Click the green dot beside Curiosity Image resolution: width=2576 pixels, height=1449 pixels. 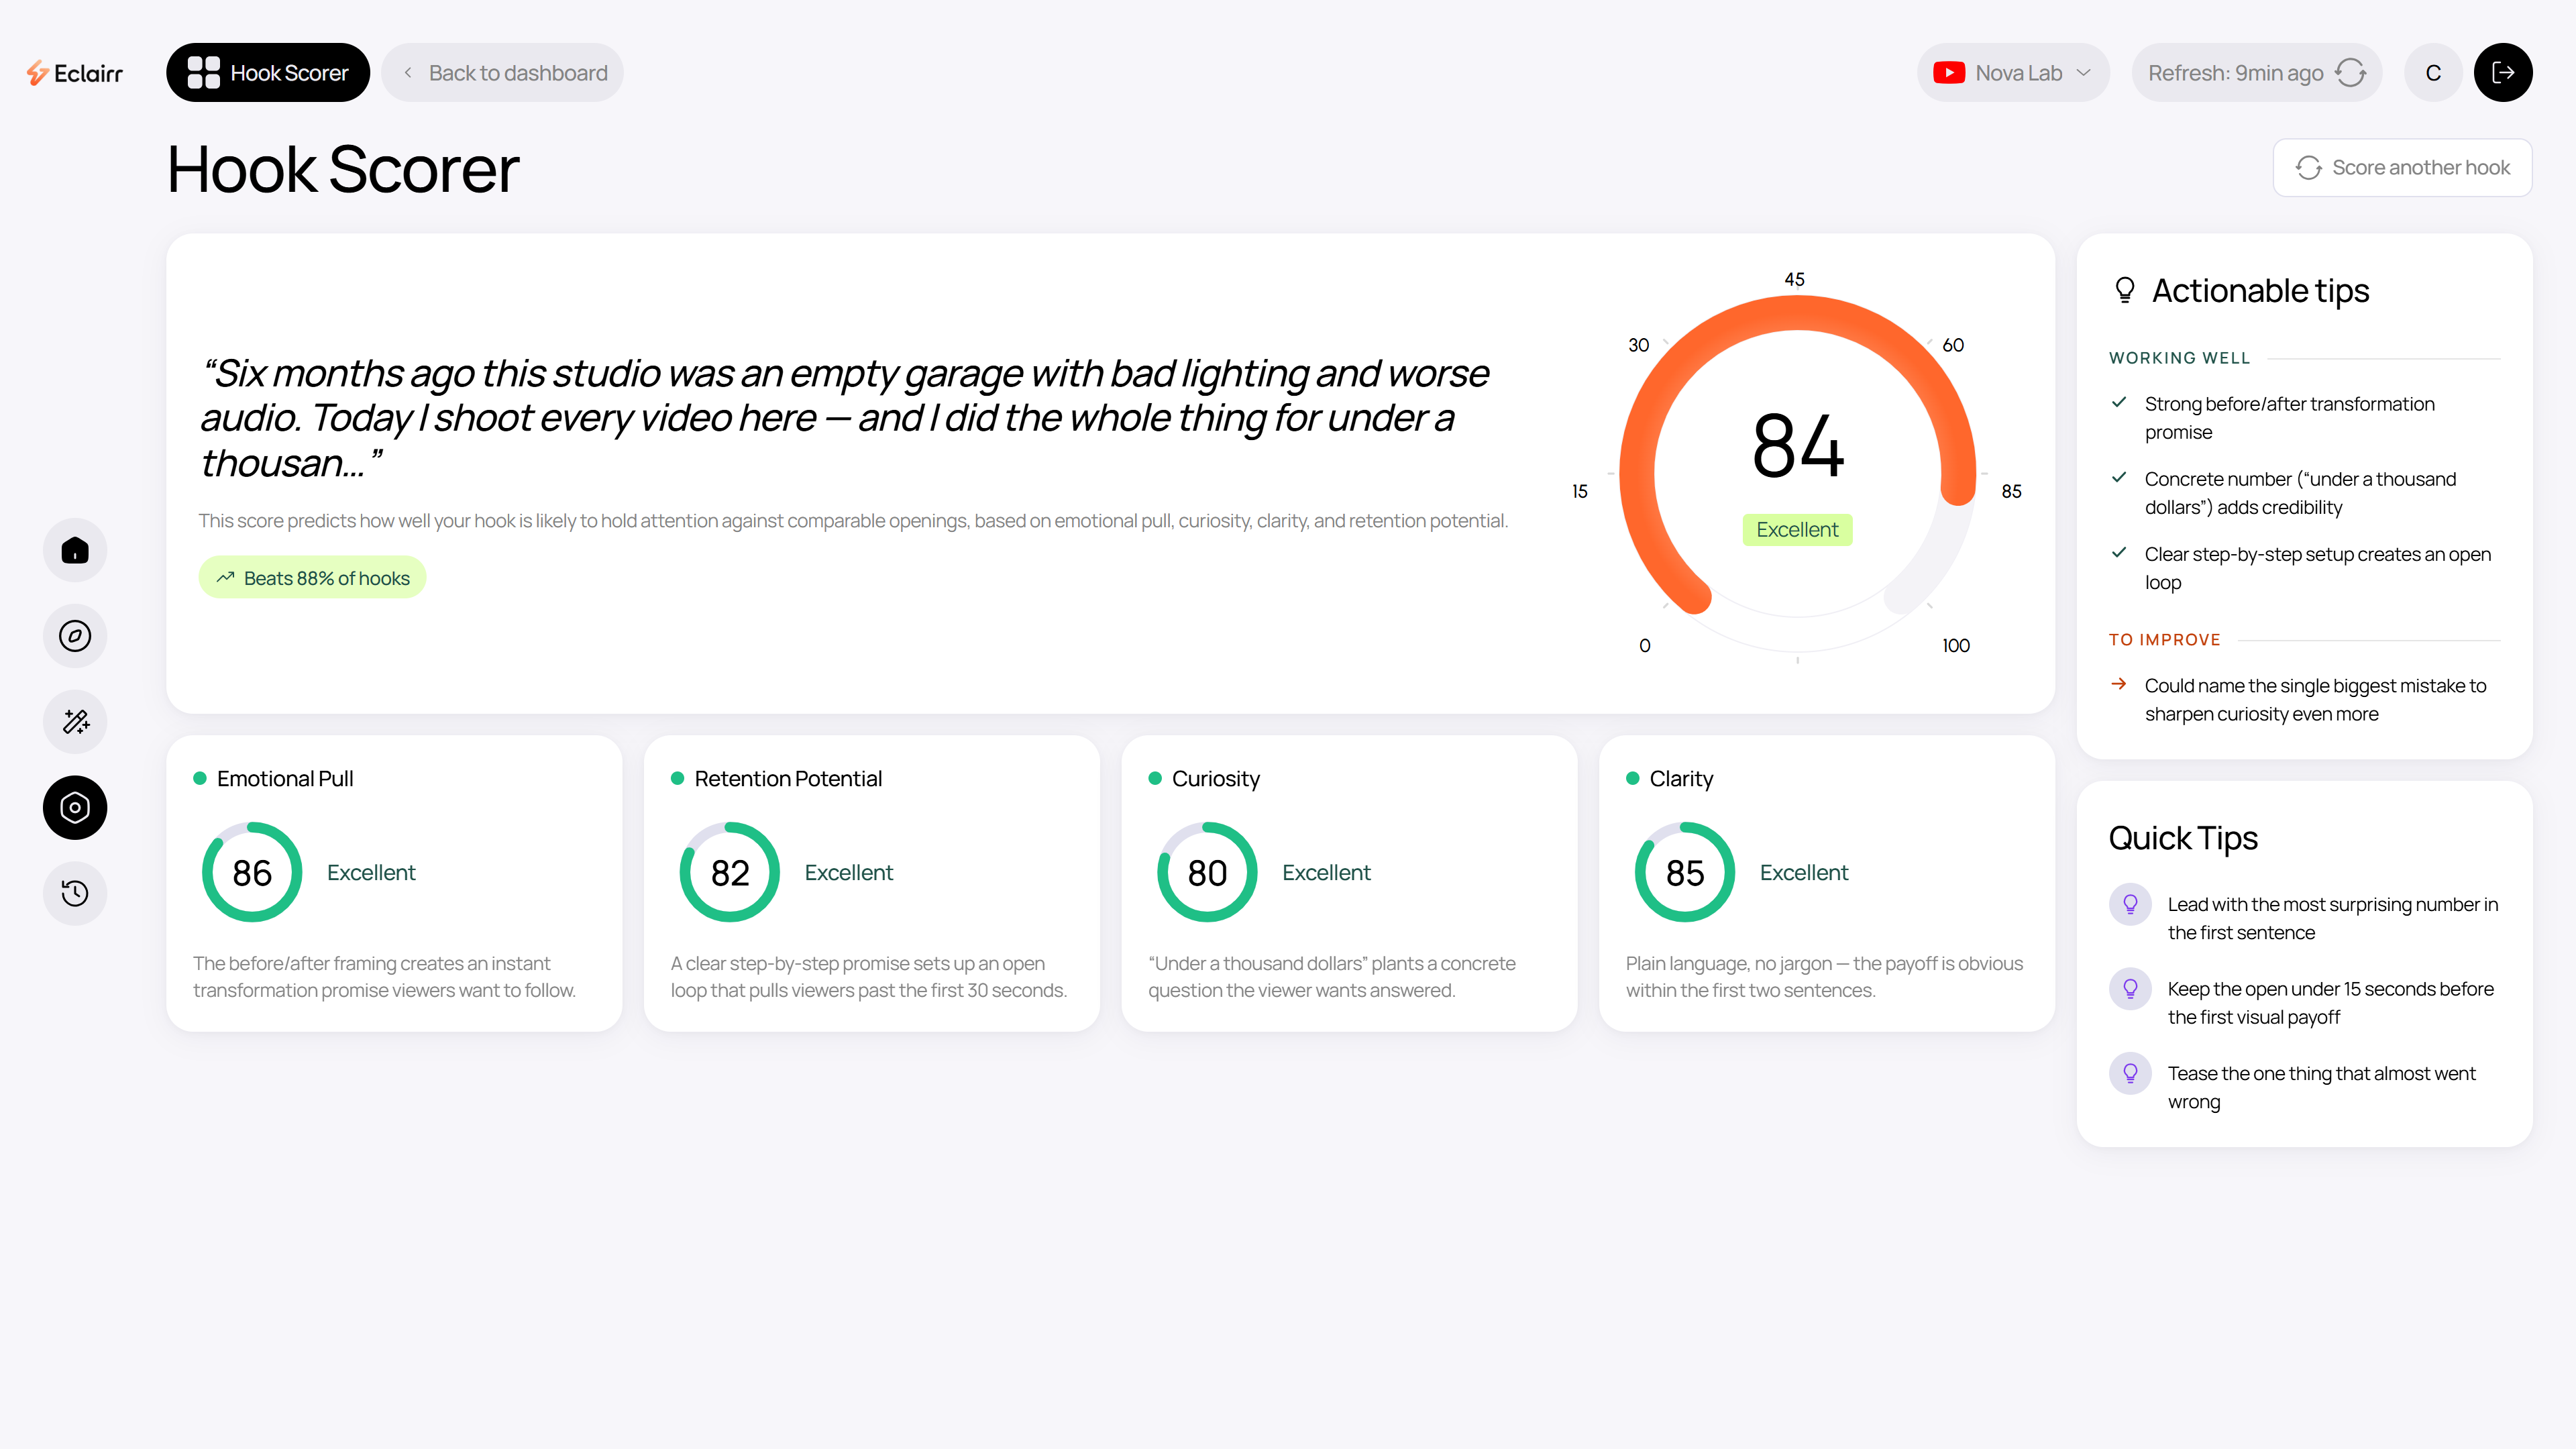1155,778
